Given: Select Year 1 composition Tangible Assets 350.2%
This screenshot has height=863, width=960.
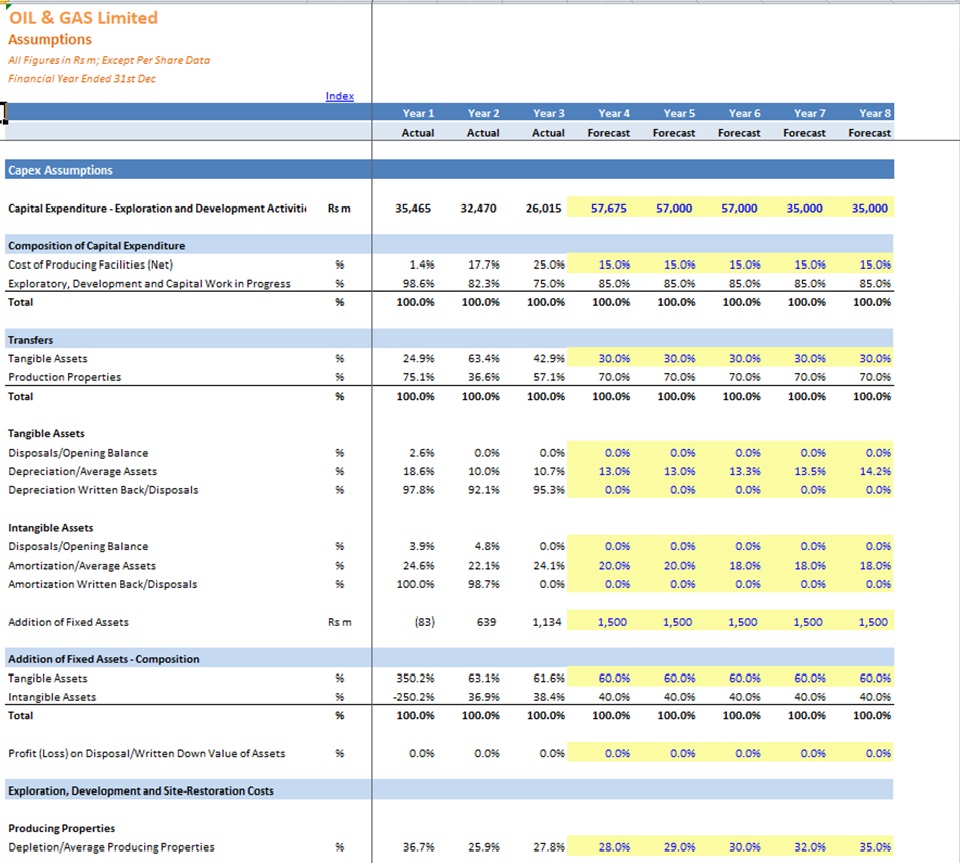Looking at the screenshot, I should (415, 678).
